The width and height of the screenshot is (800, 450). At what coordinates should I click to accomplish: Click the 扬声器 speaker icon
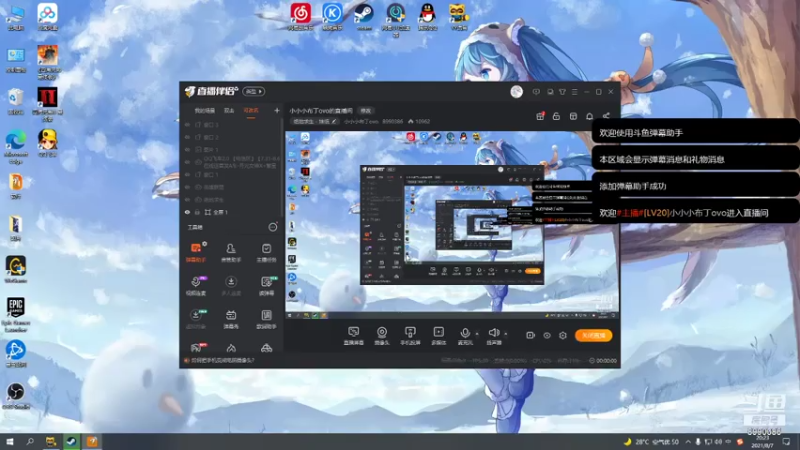493,333
